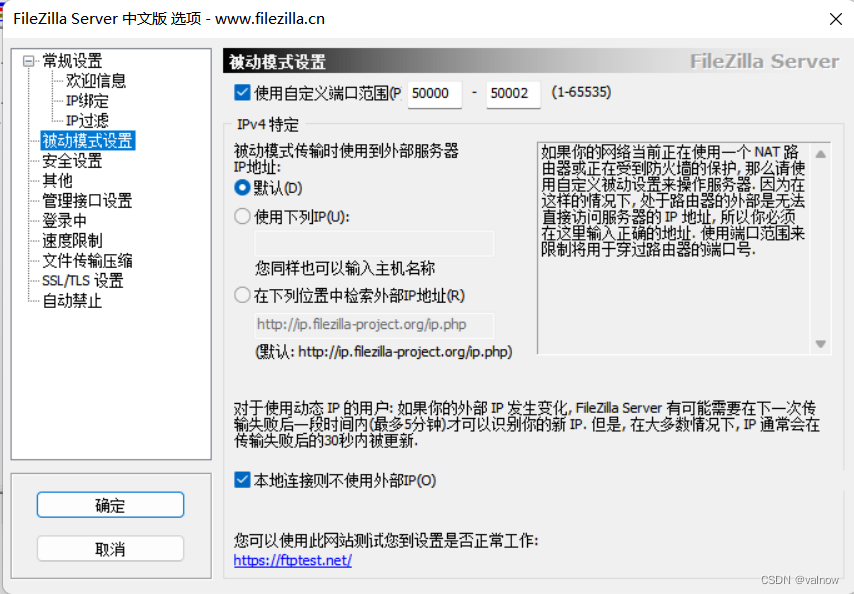Click the 取消 button
Screen dimensions: 854x594
[x=110, y=549]
